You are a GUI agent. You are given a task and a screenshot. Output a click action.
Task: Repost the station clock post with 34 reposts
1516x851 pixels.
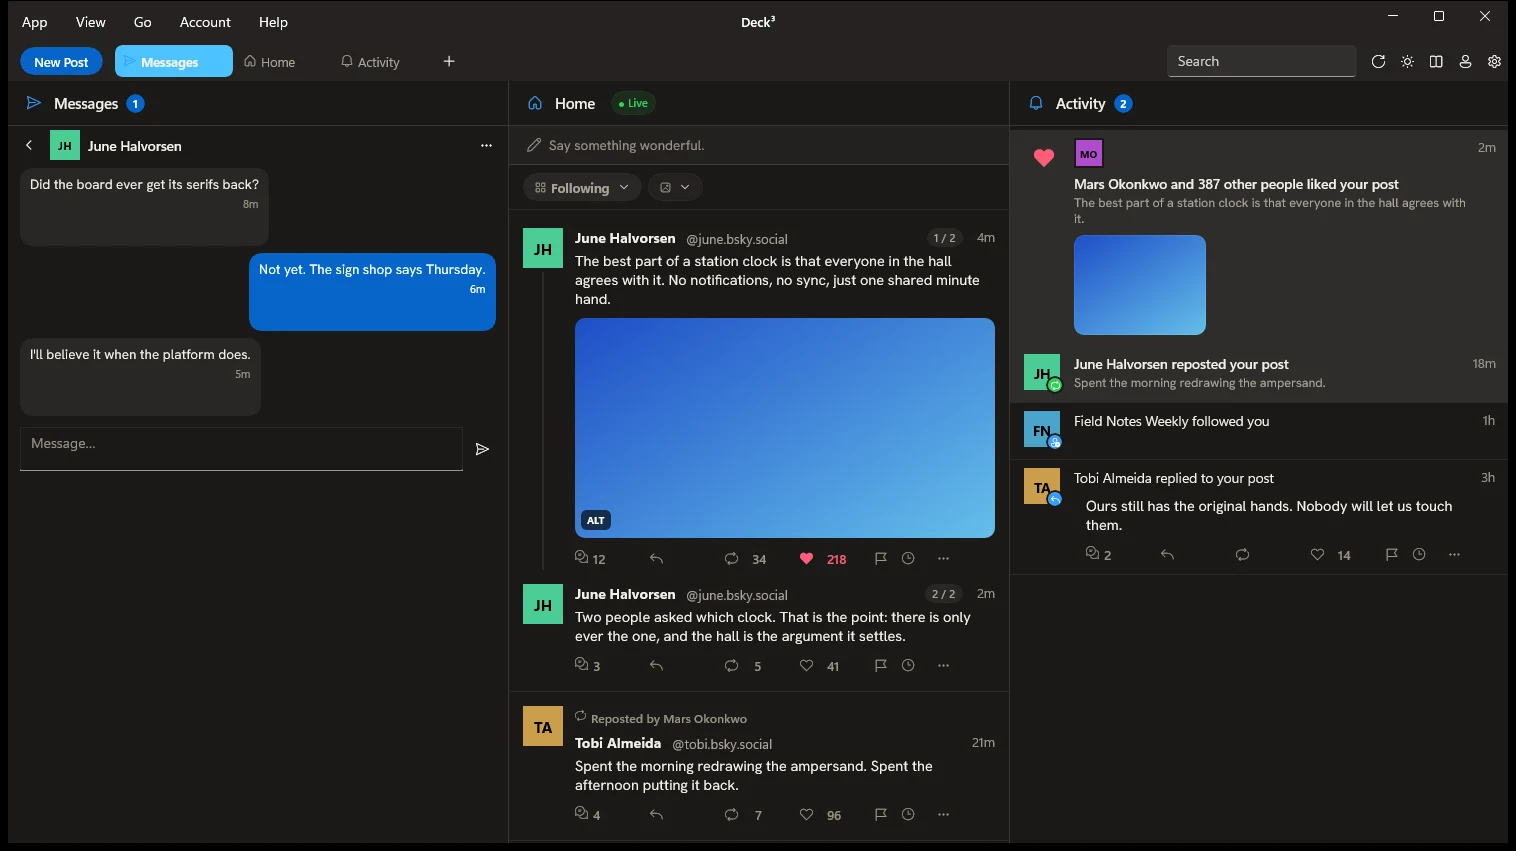[731, 558]
